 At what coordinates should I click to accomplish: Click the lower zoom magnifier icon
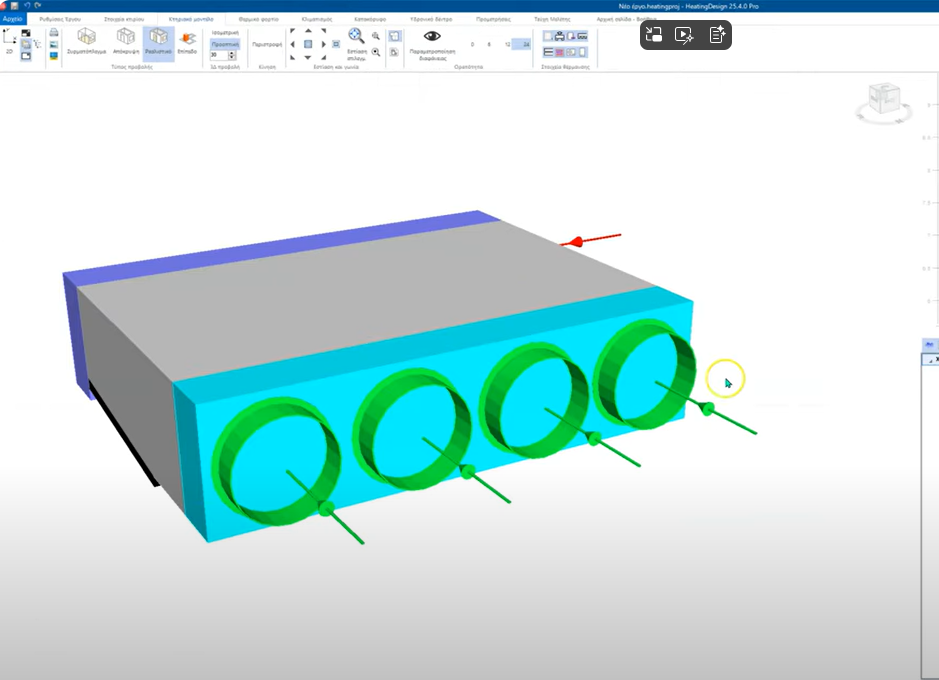(375, 52)
